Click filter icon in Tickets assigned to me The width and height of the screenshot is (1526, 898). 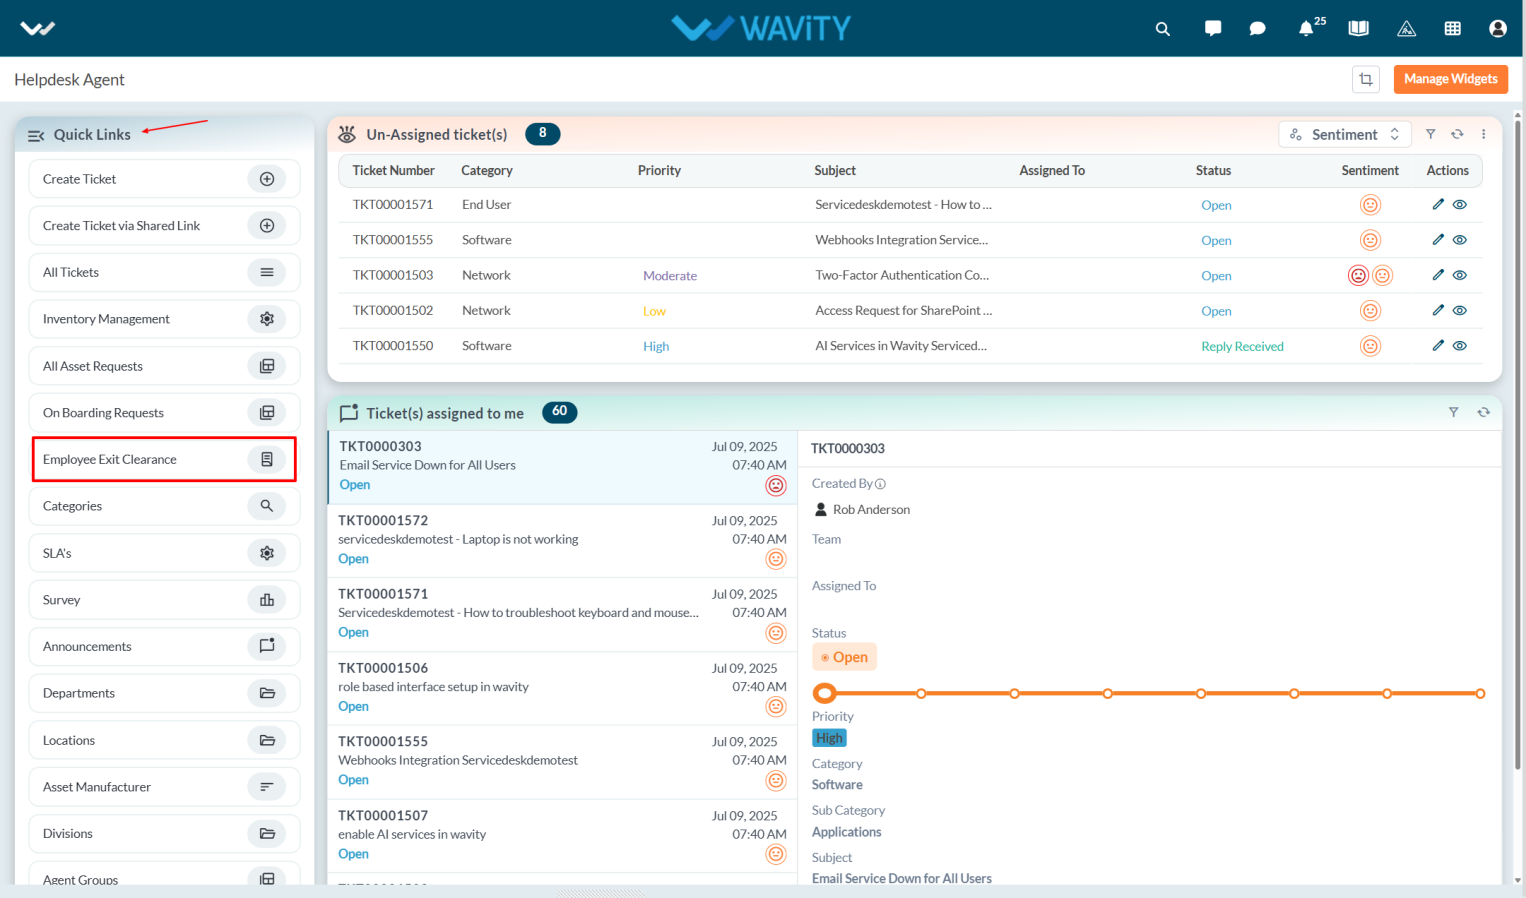[x=1454, y=412]
